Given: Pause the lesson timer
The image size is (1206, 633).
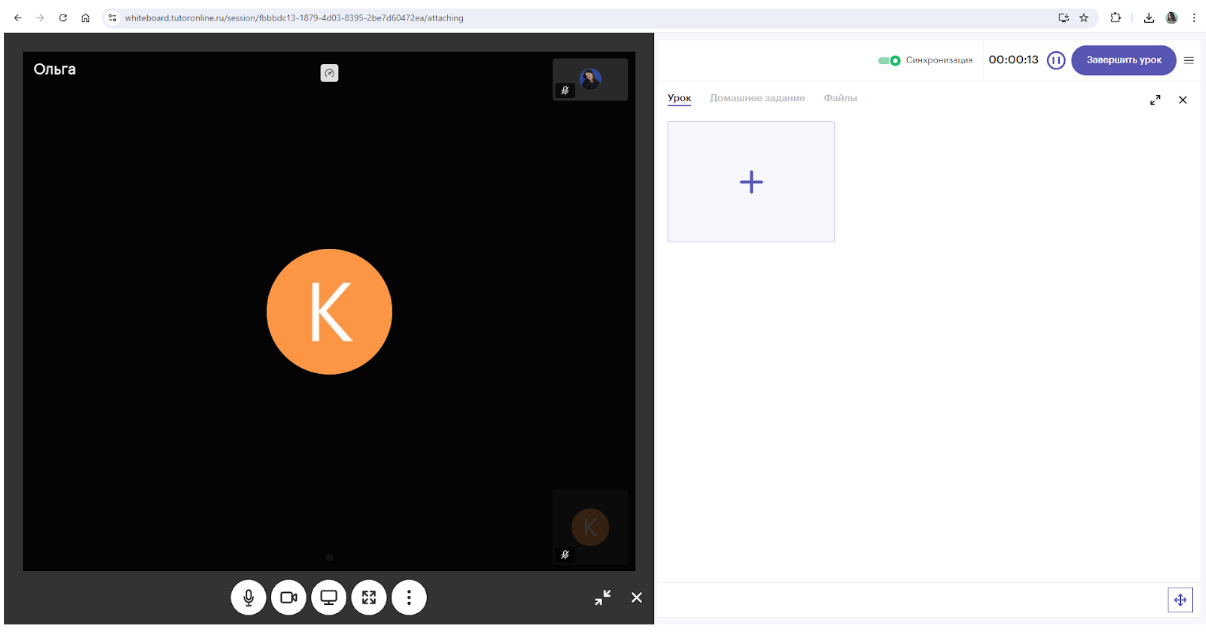Looking at the screenshot, I should point(1056,60).
